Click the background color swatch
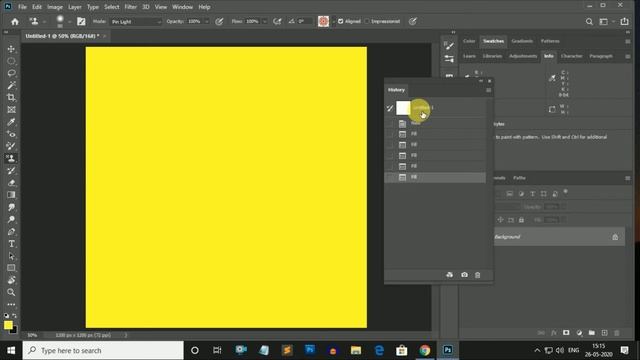This screenshot has width=640, height=360. (x=14, y=331)
